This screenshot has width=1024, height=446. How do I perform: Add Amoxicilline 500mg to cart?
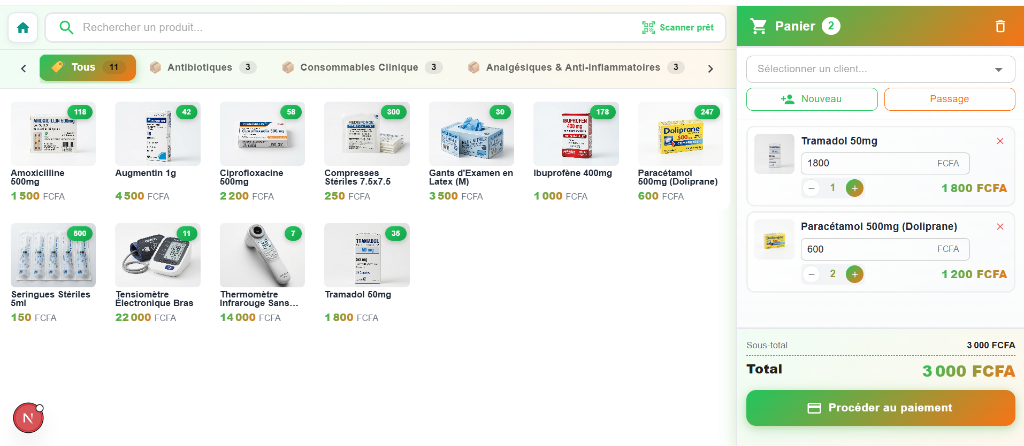(54, 151)
